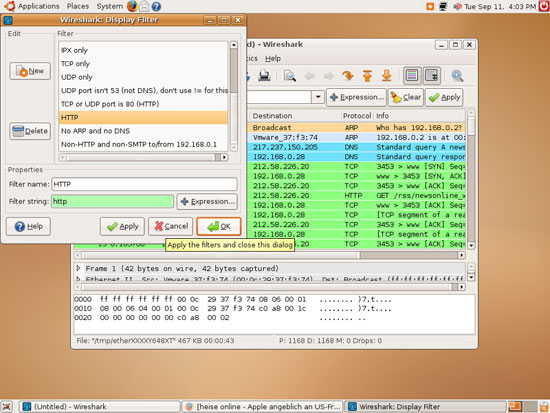Open the display filter dropdown arrow
This screenshot has height=413, width=550.
(318, 96)
